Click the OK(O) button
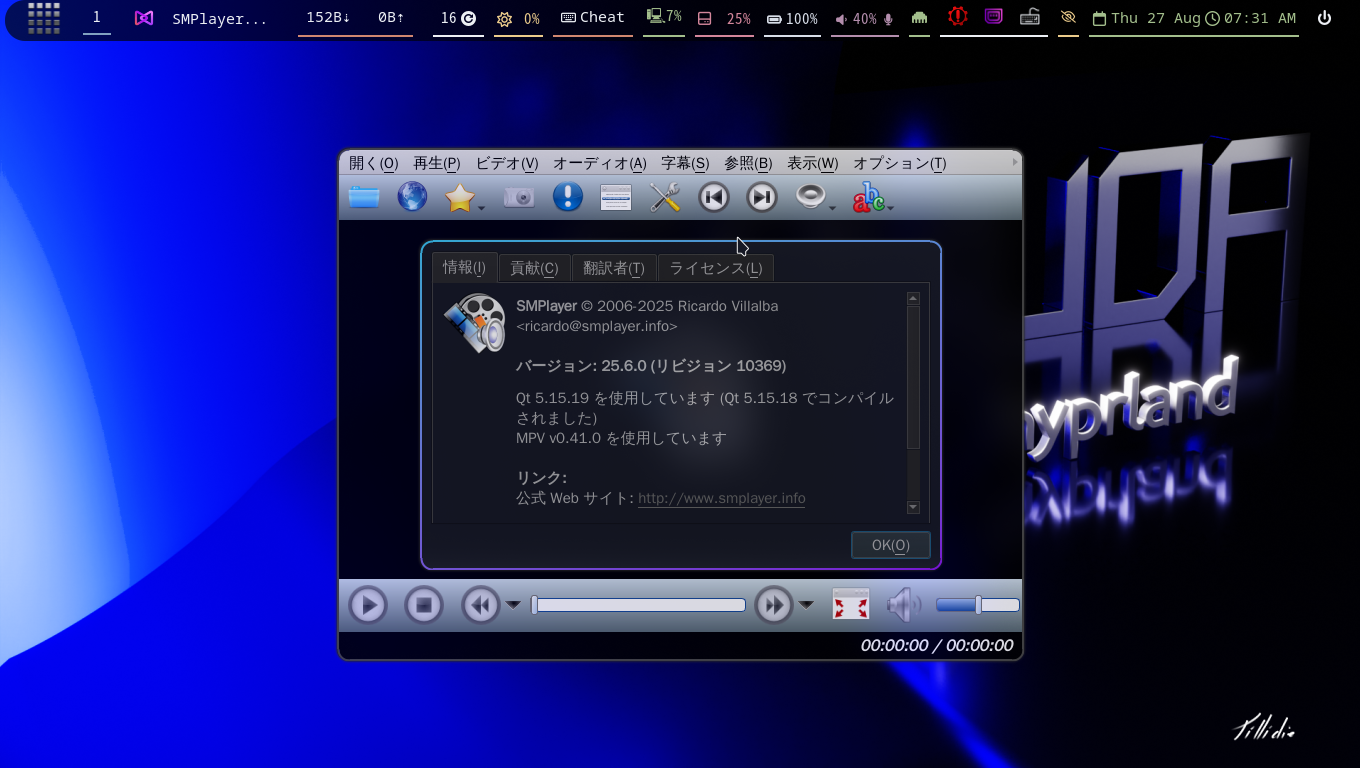1360x768 pixels. 890,545
